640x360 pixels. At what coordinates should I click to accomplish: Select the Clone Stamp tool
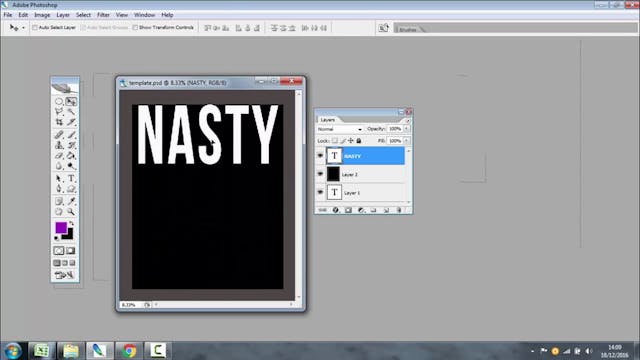(x=59, y=145)
